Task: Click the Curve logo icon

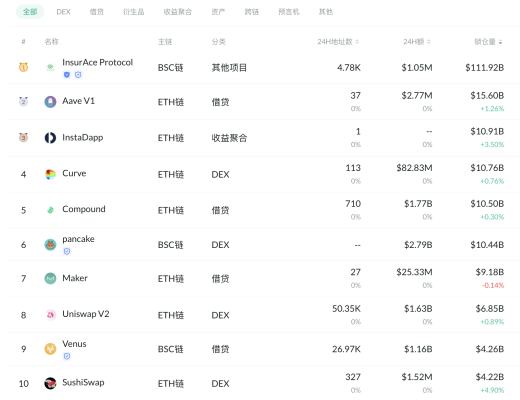Action: pyautogui.click(x=50, y=174)
